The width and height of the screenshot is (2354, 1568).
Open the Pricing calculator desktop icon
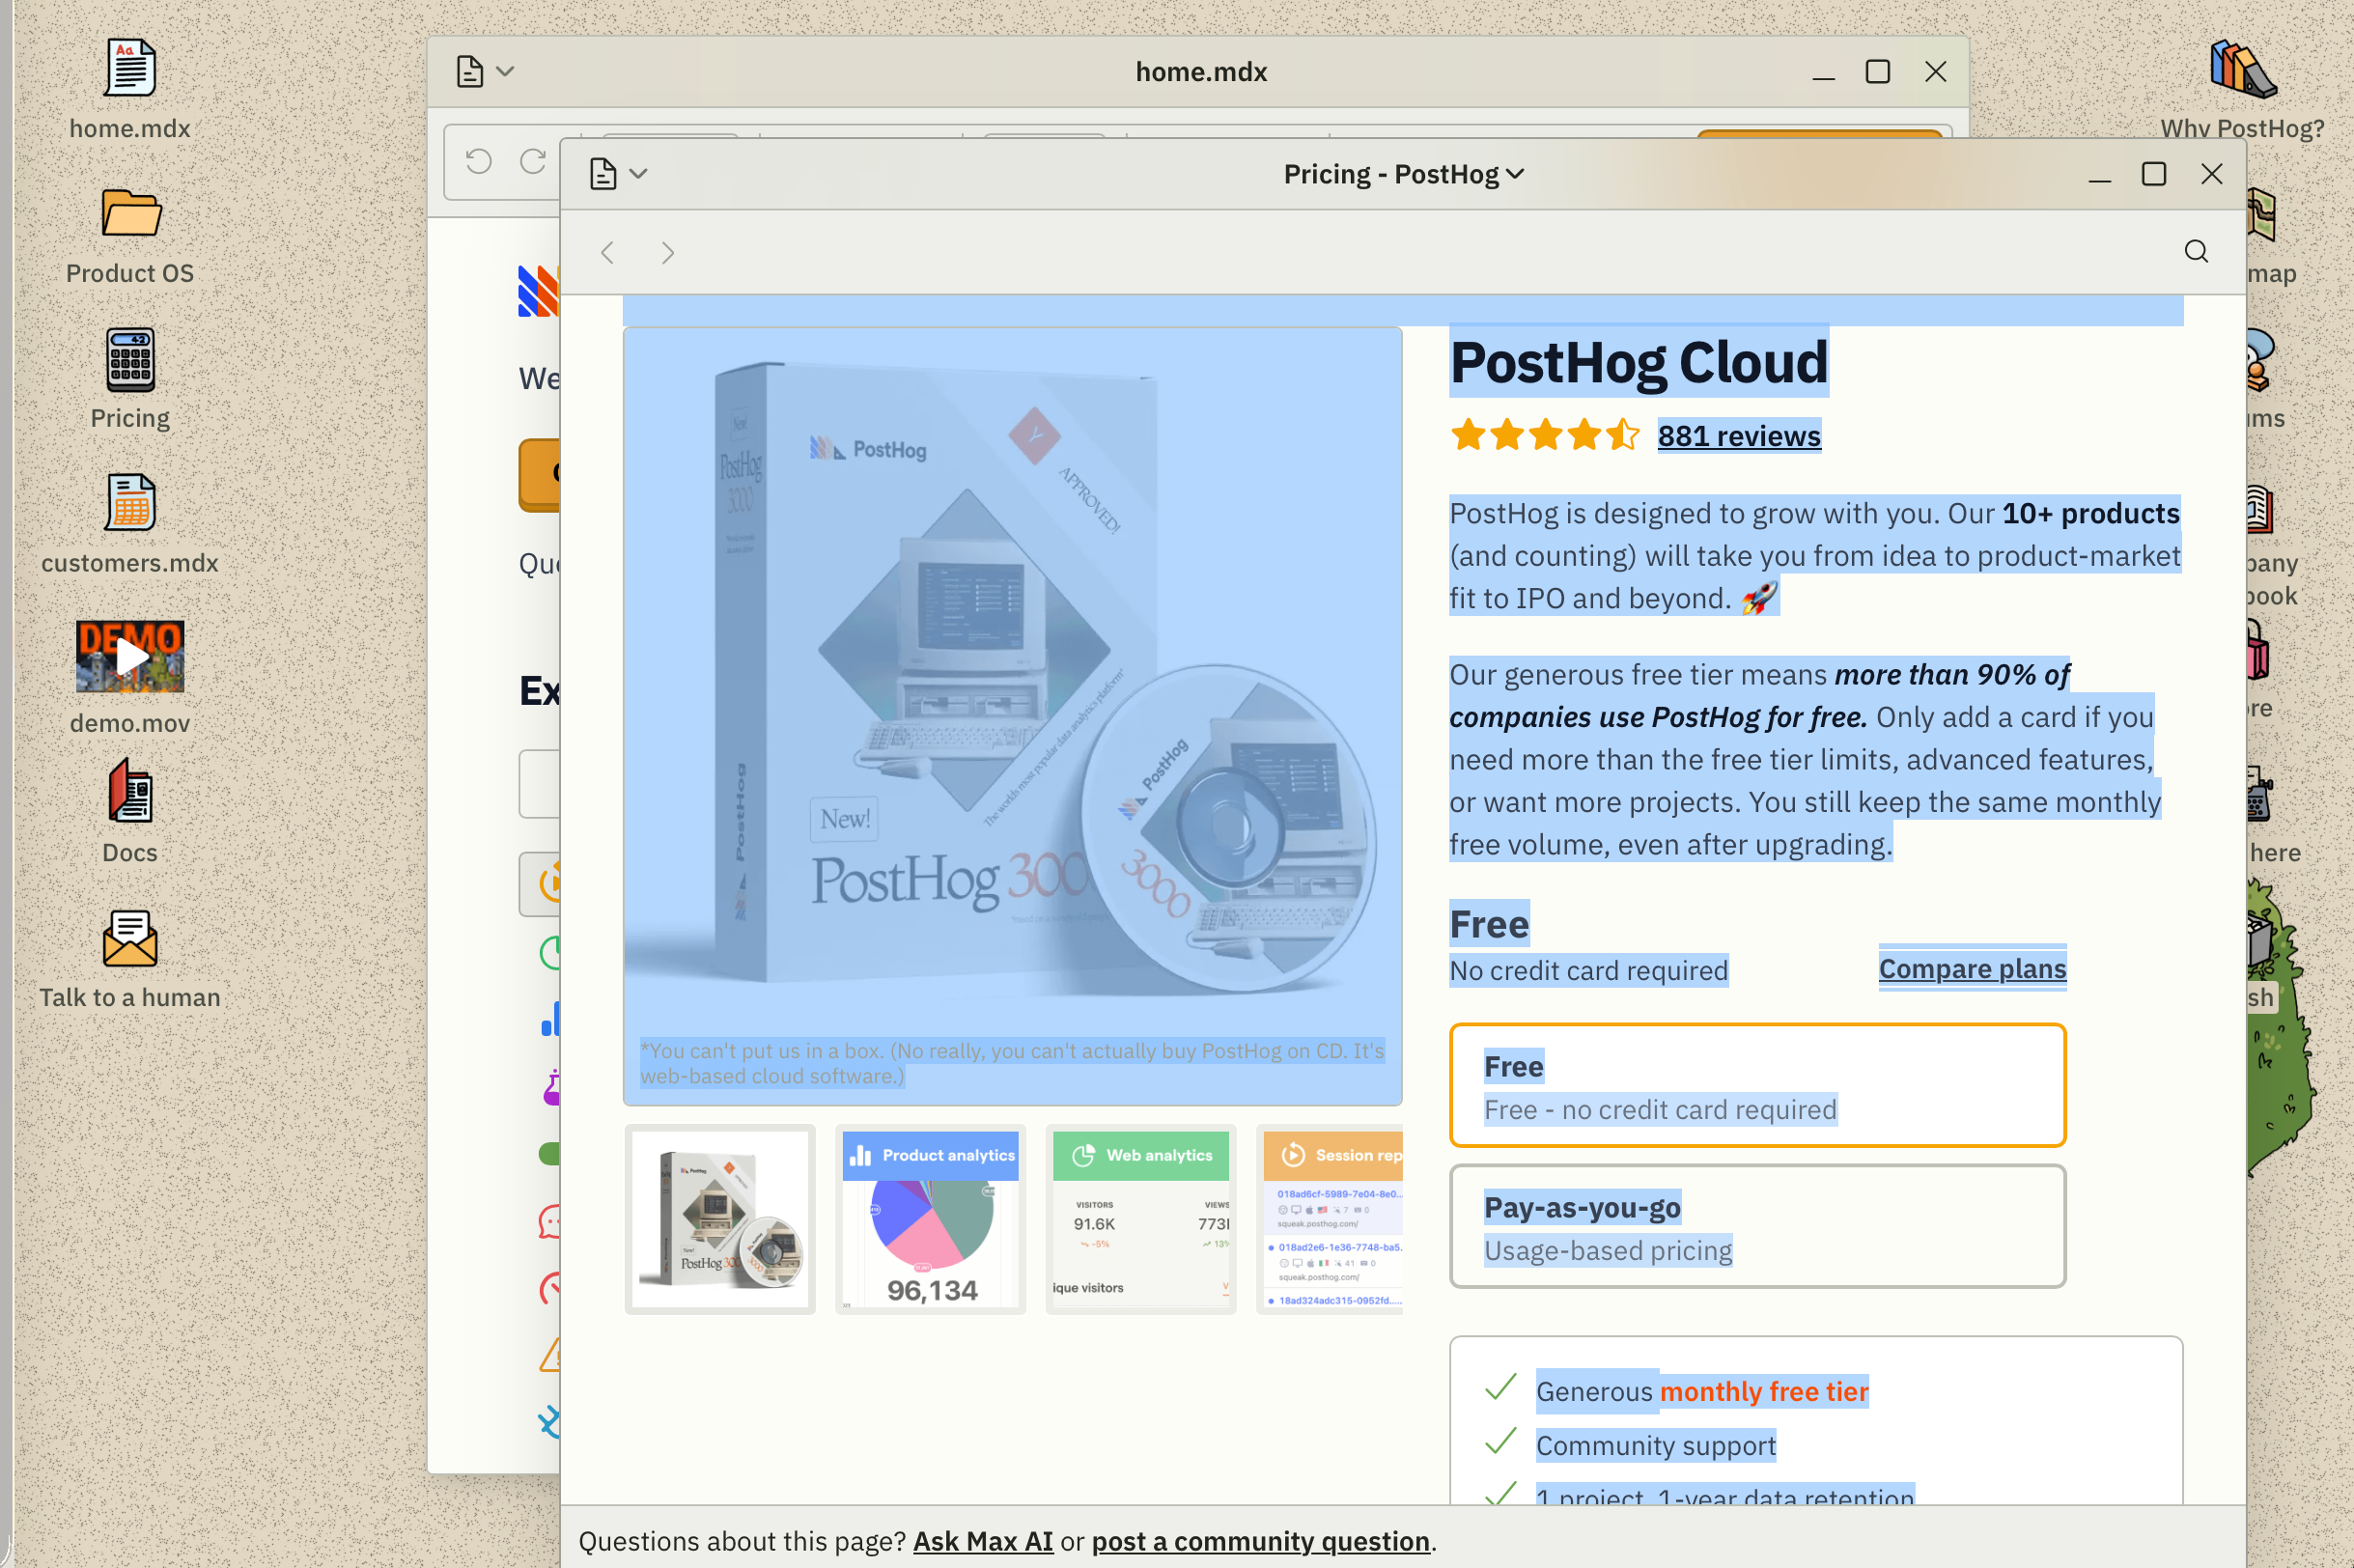tap(130, 360)
